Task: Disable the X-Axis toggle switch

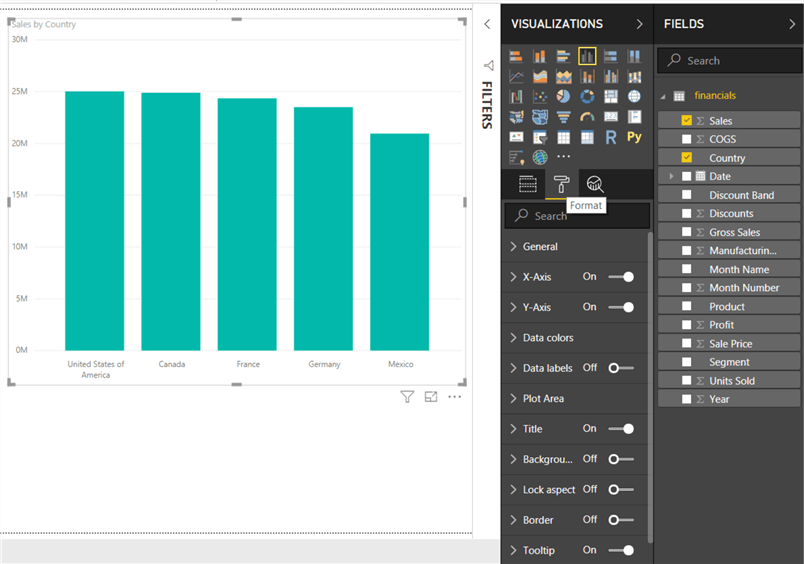Action: click(621, 277)
